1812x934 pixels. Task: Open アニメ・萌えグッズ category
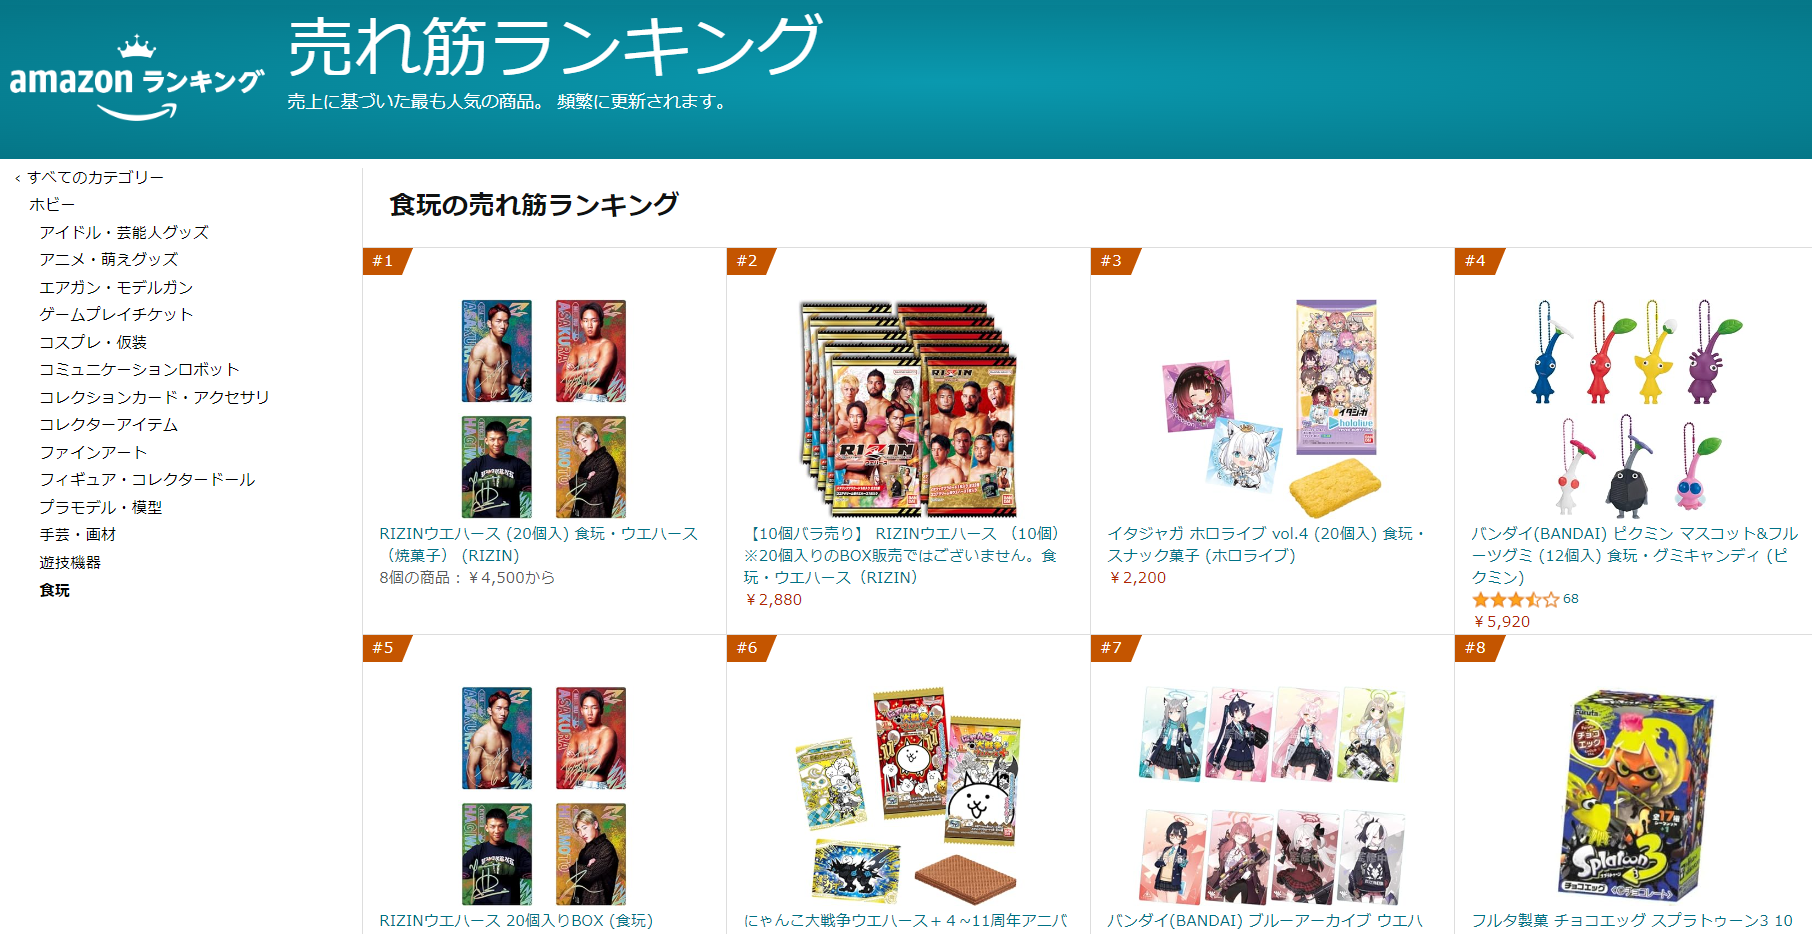click(x=109, y=259)
